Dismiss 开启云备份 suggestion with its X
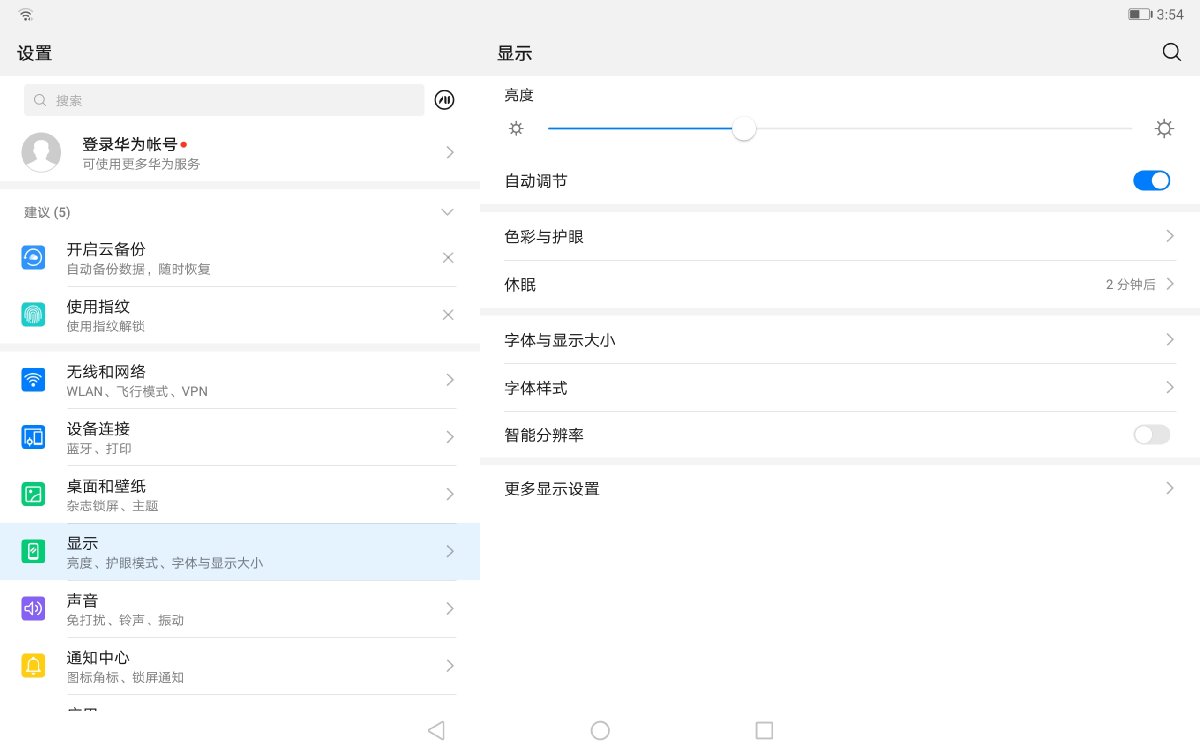The image size is (1200, 750). pos(448,257)
